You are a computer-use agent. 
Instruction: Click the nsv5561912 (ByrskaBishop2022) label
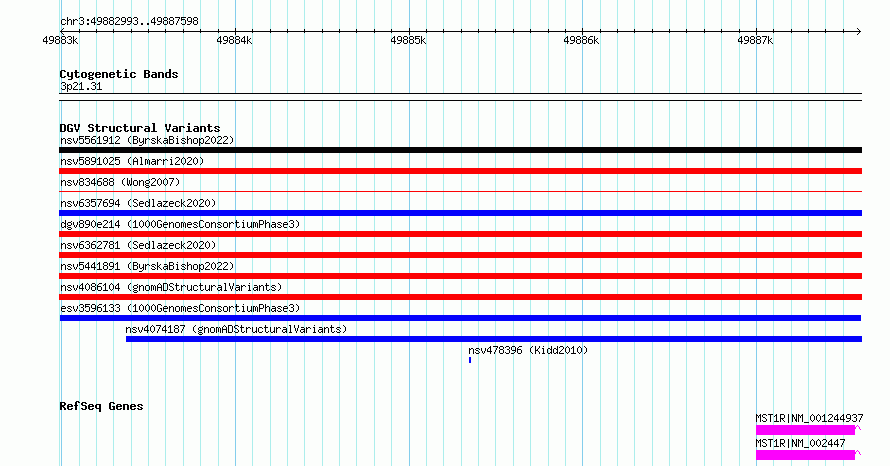pos(147,140)
